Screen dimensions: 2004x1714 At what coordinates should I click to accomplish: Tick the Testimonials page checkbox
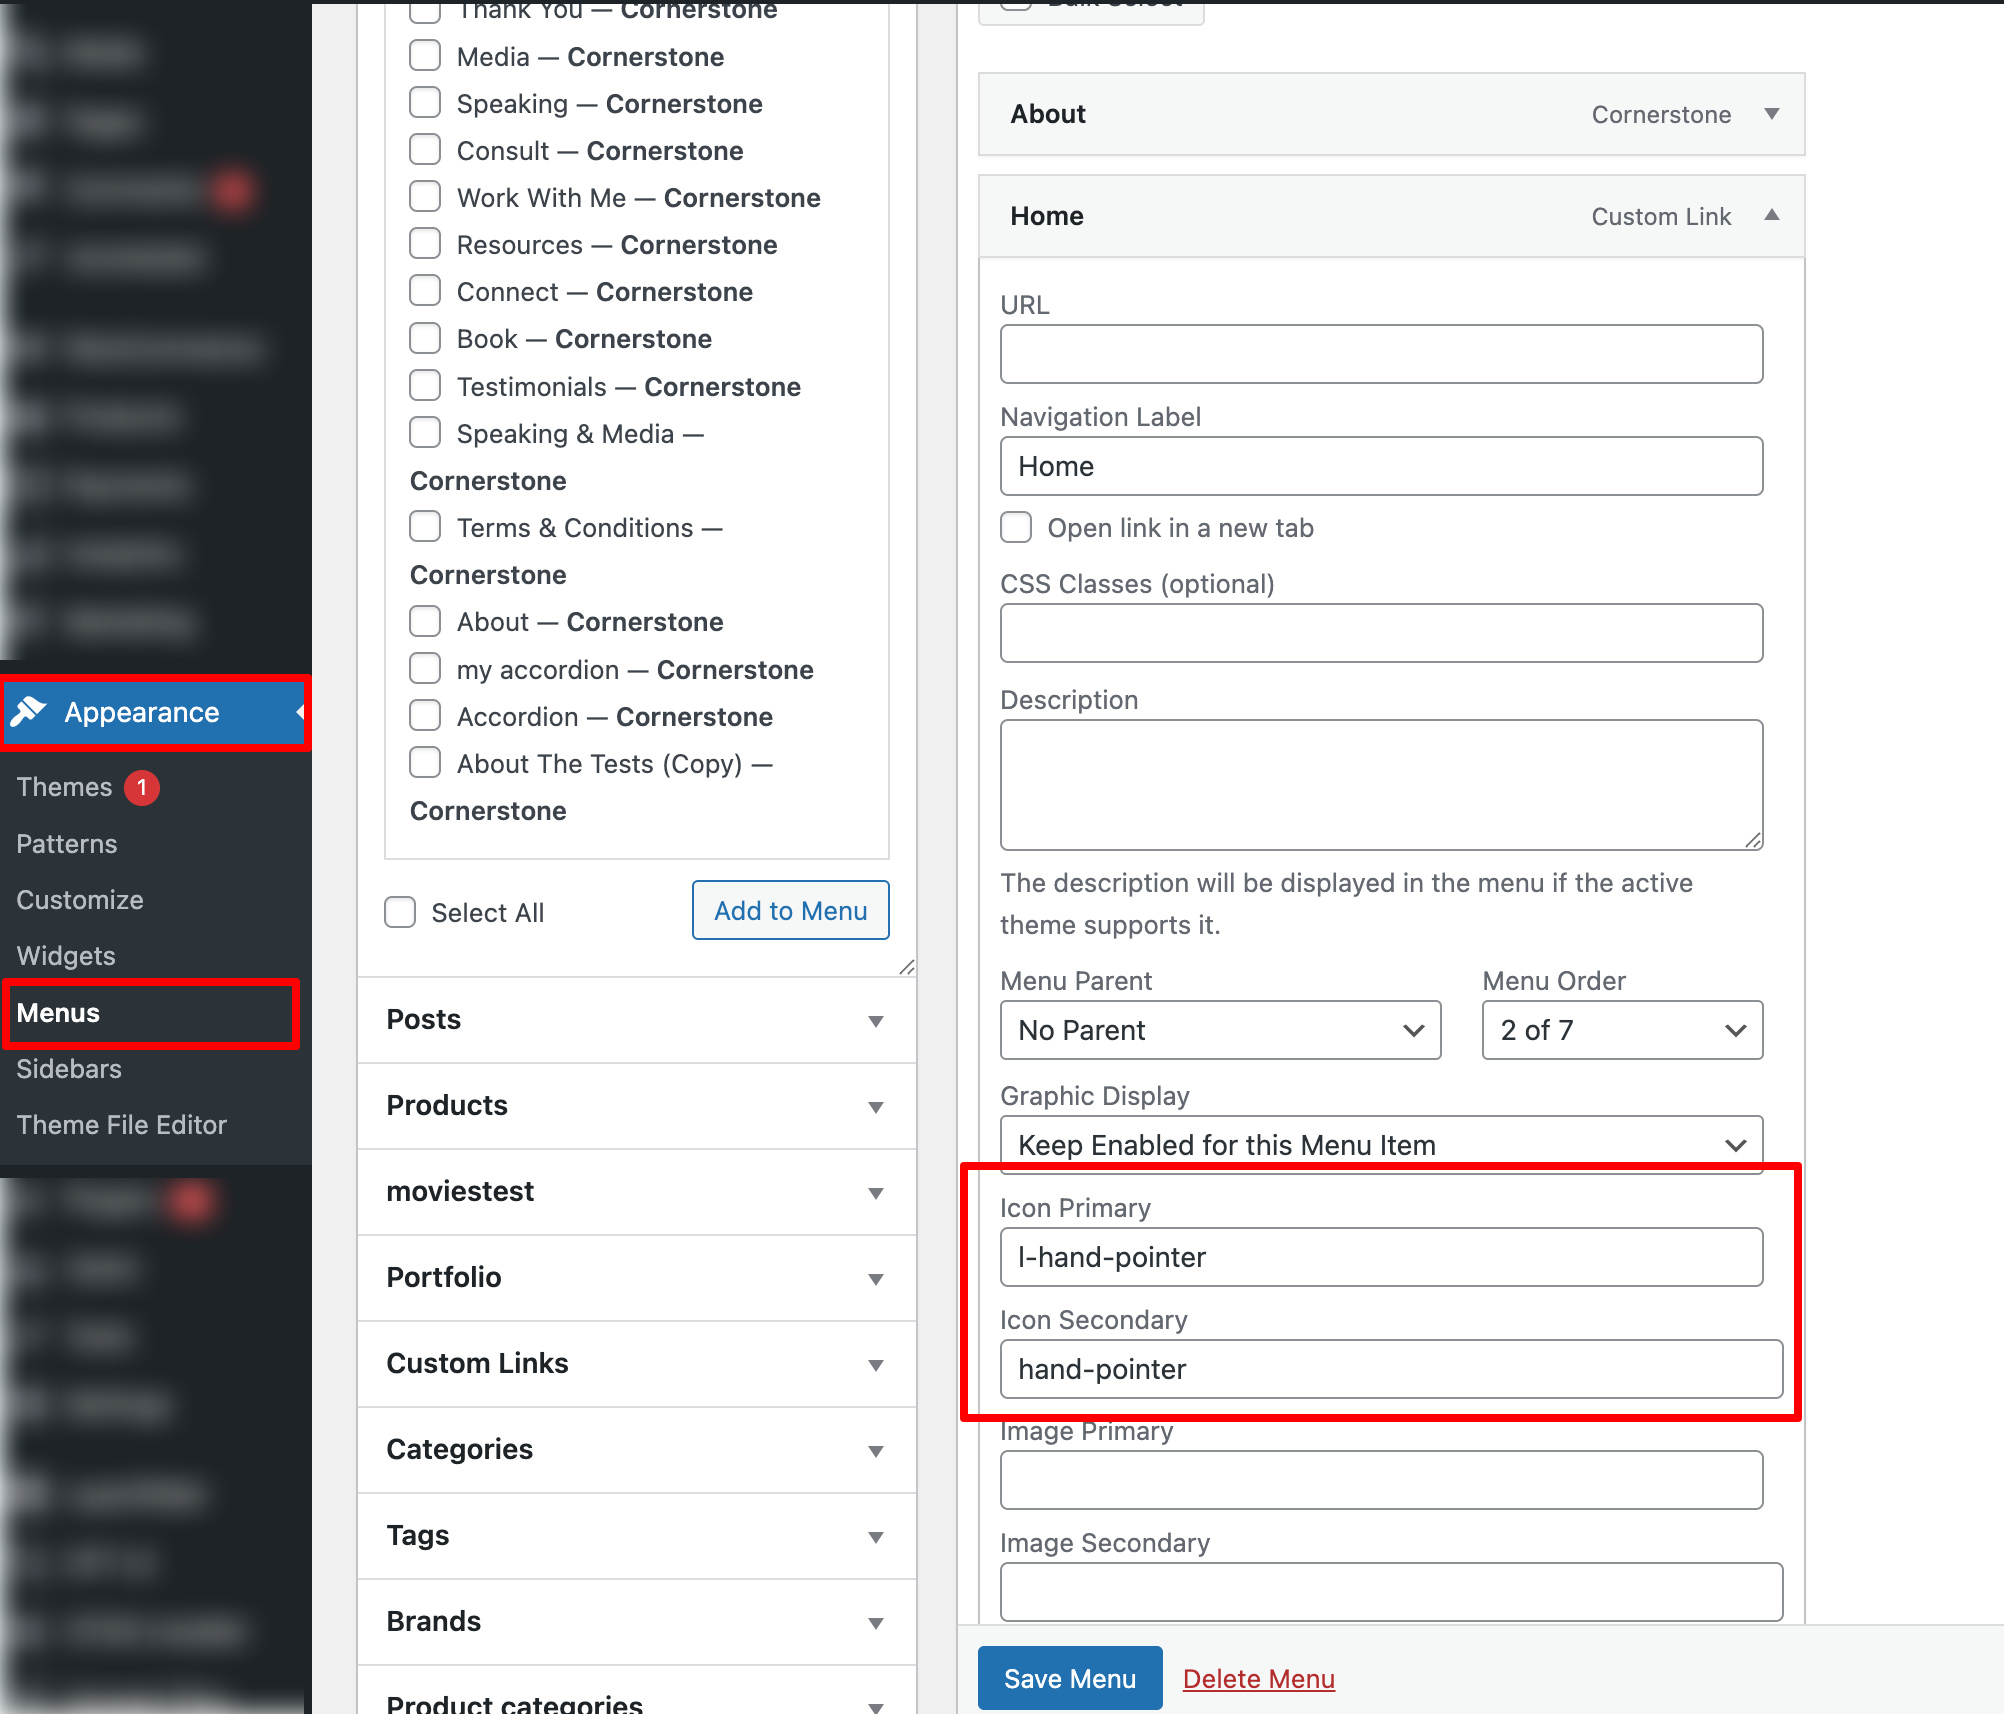425,386
